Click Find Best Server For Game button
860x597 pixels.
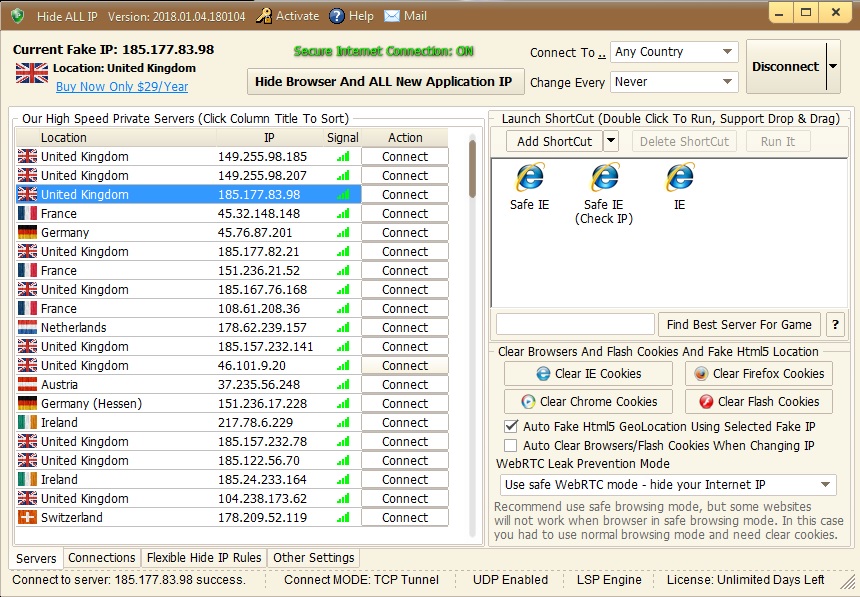pyautogui.click(x=739, y=325)
